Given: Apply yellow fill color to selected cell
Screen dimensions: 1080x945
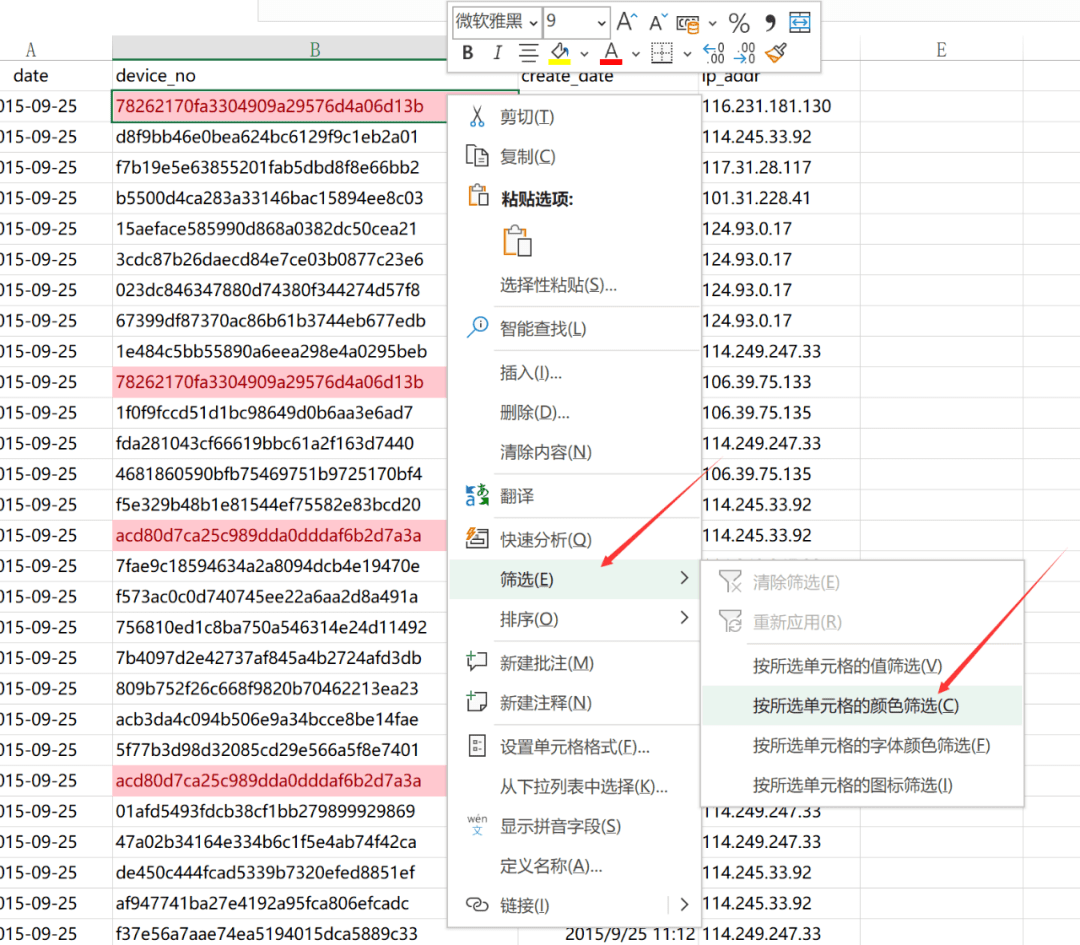Looking at the screenshot, I should pos(560,53).
